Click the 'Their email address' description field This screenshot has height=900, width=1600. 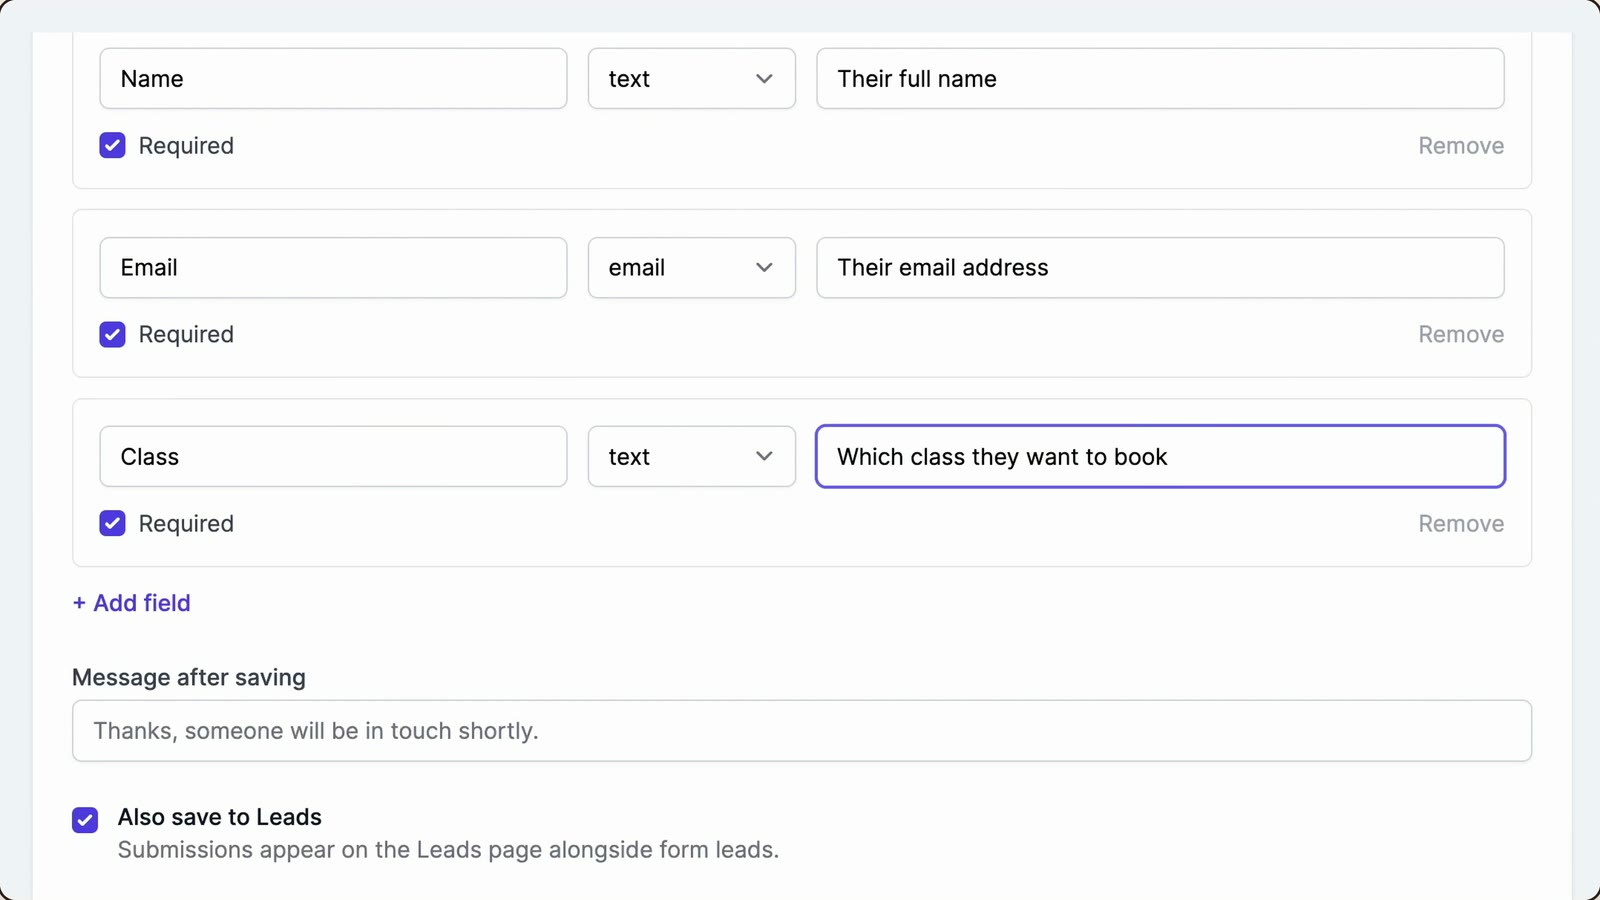[x=1160, y=268]
